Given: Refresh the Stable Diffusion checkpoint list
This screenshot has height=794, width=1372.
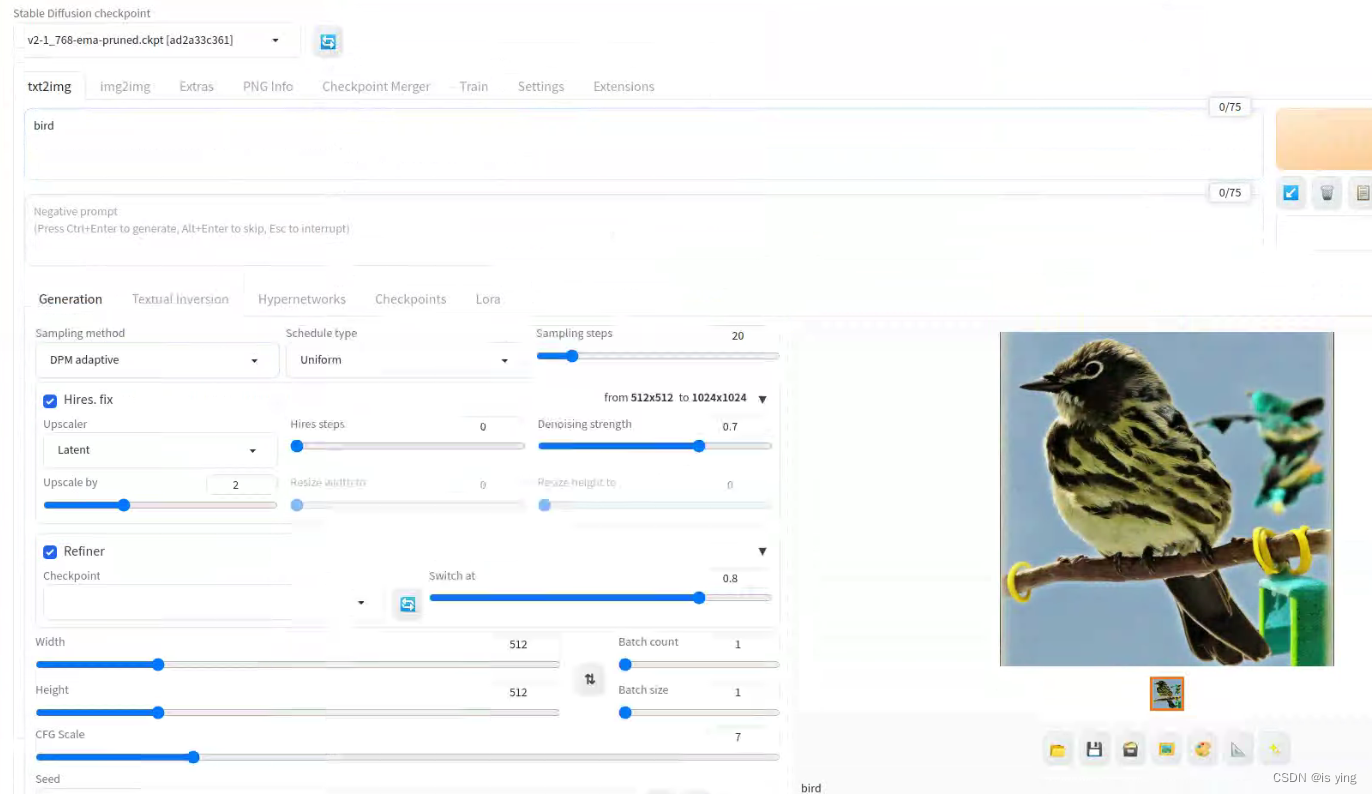Looking at the screenshot, I should point(328,41).
